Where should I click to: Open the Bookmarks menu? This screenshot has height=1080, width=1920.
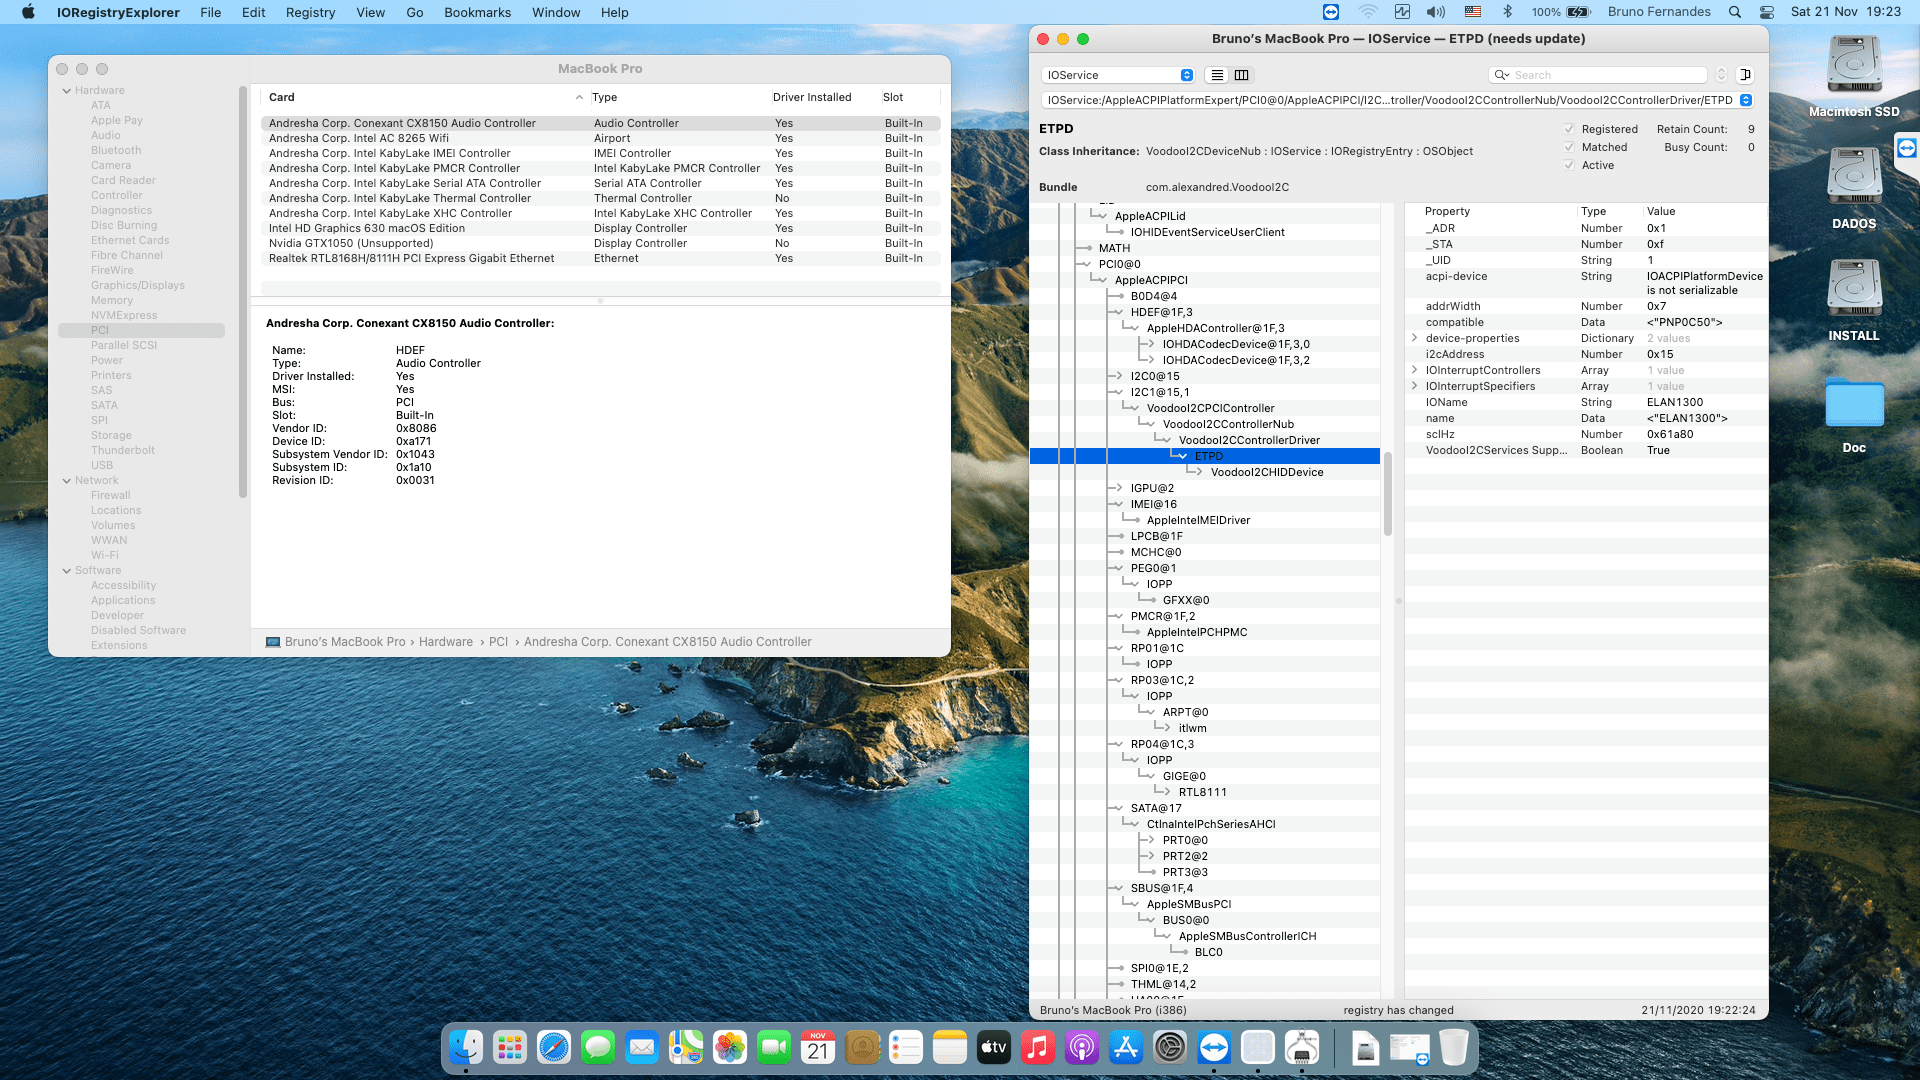click(477, 12)
